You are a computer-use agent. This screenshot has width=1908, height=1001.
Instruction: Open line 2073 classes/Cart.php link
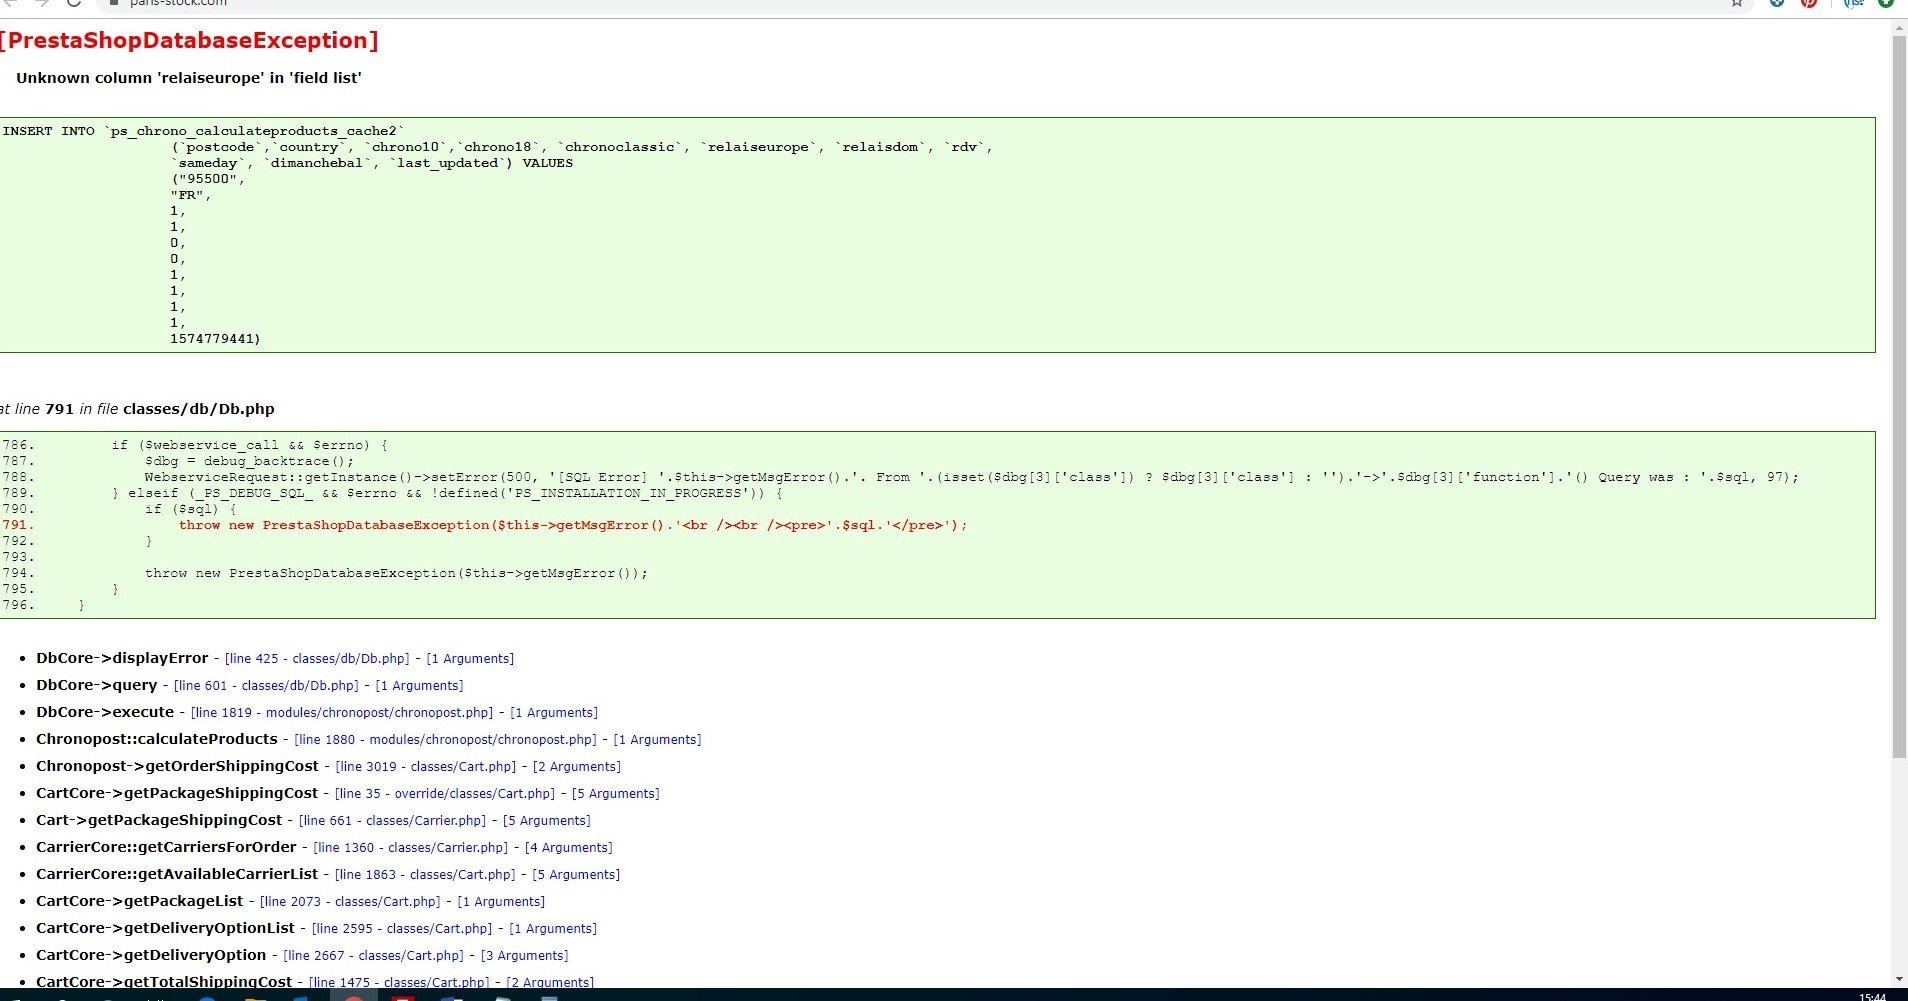pos(350,902)
